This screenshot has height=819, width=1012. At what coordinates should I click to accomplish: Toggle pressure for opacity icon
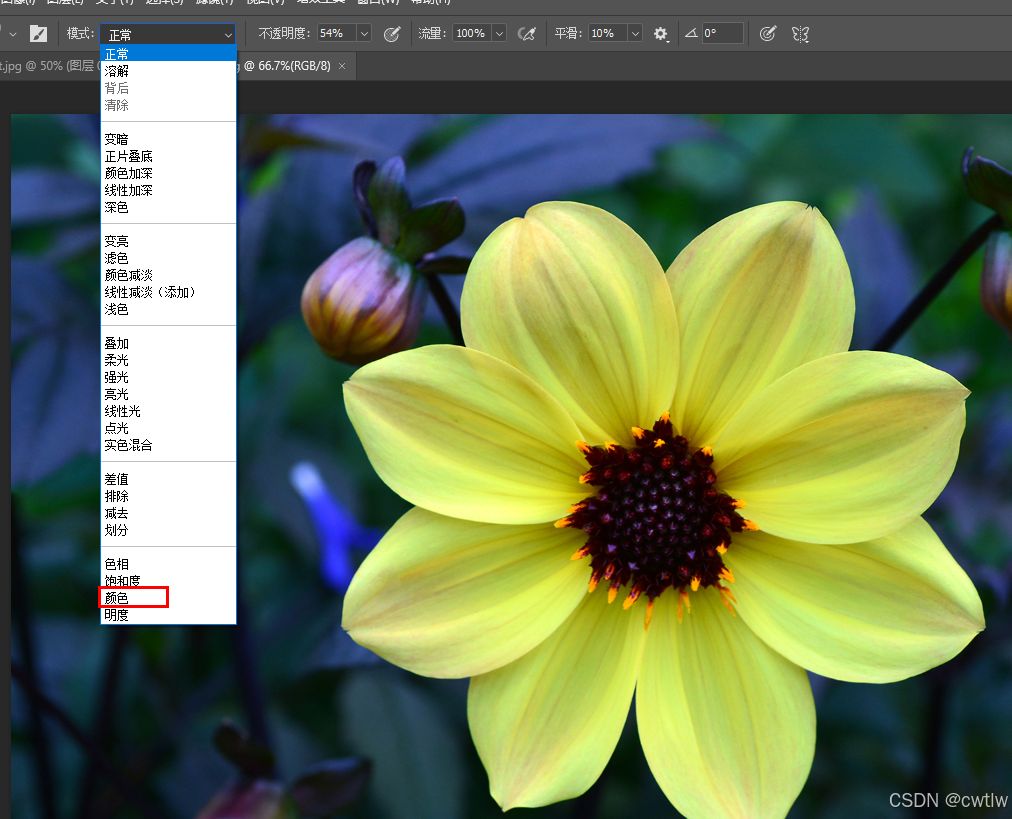click(392, 34)
